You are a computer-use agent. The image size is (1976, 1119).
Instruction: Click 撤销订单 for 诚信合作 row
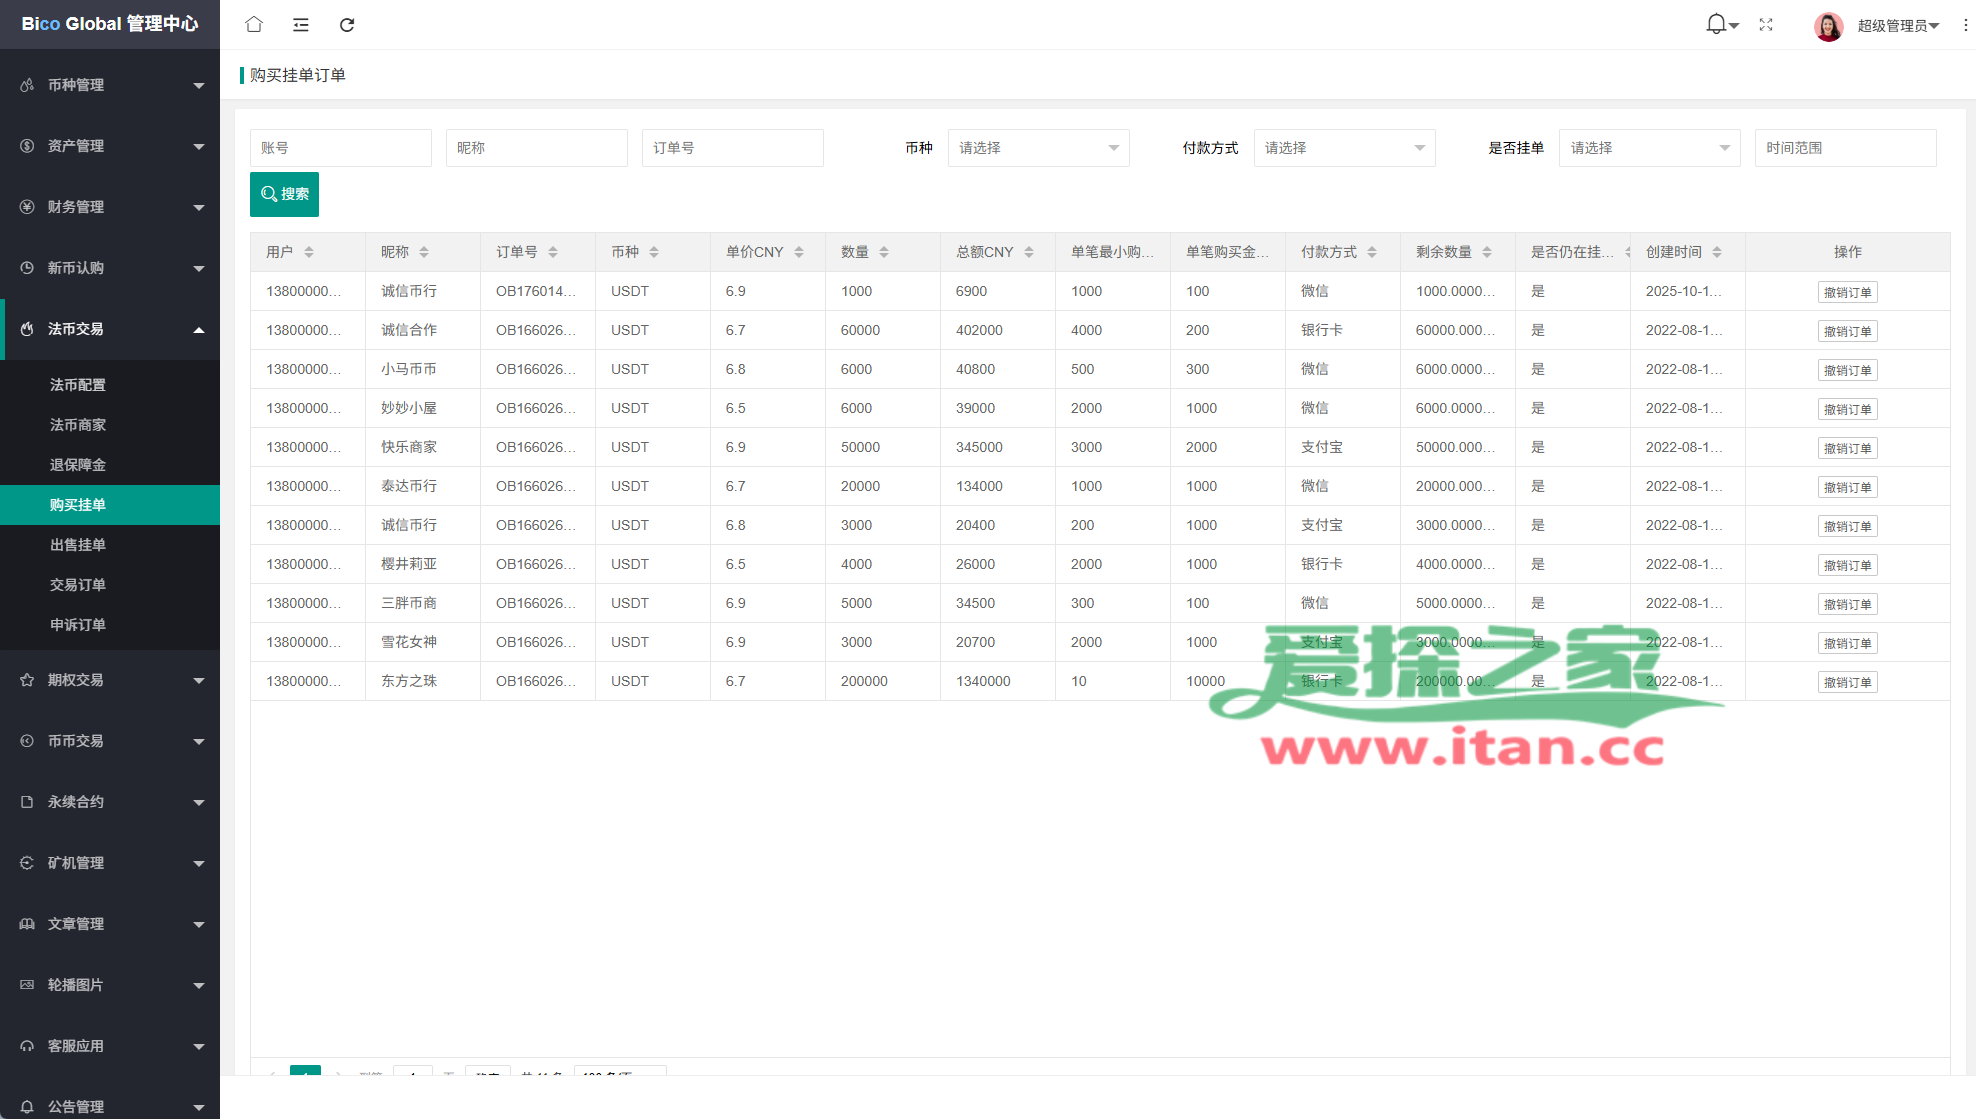tap(1847, 331)
